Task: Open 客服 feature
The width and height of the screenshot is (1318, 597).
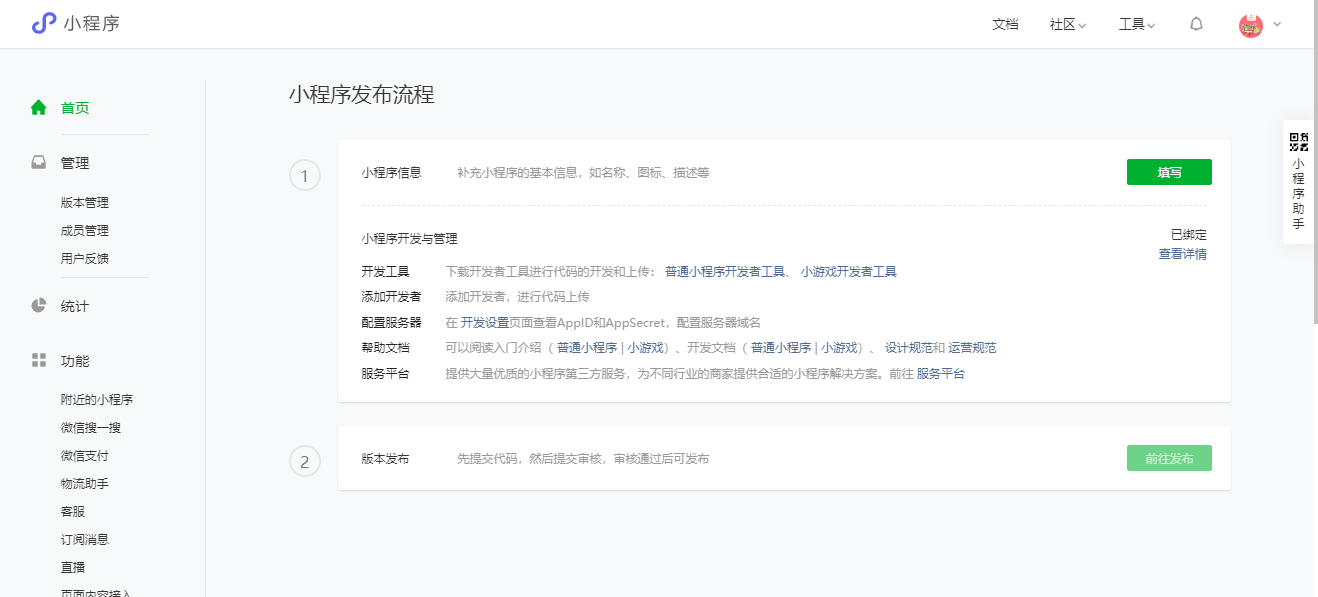Action: [x=73, y=511]
